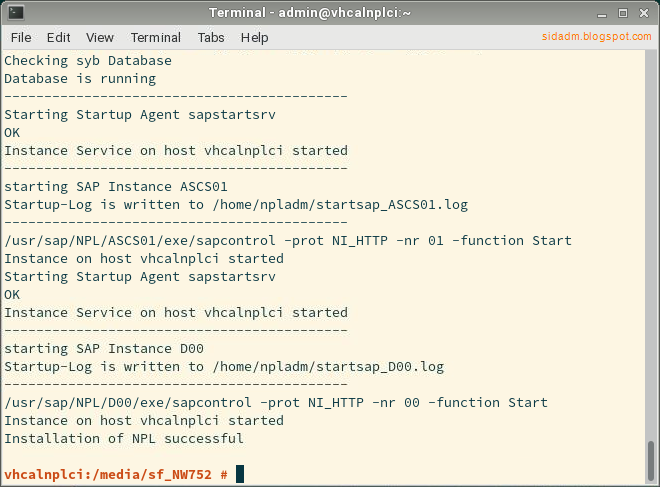Open the Edit menu
The height and width of the screenshot is (487, 660).
[x=59, y=37]
